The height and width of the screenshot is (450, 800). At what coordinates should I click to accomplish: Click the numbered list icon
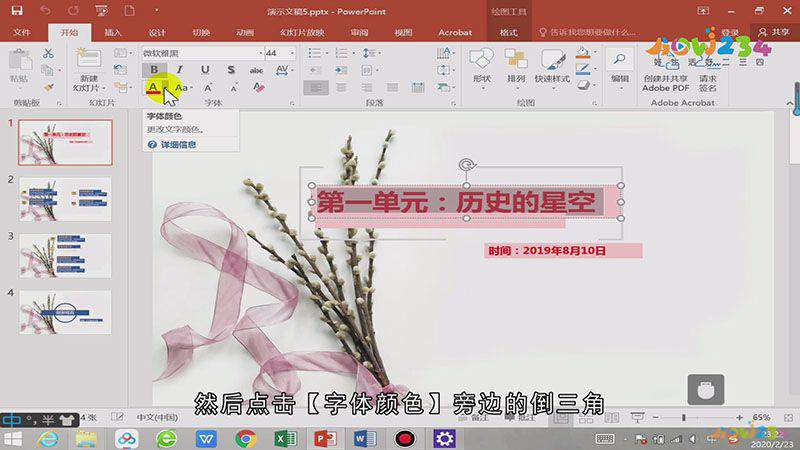click(x=343, y=53)
